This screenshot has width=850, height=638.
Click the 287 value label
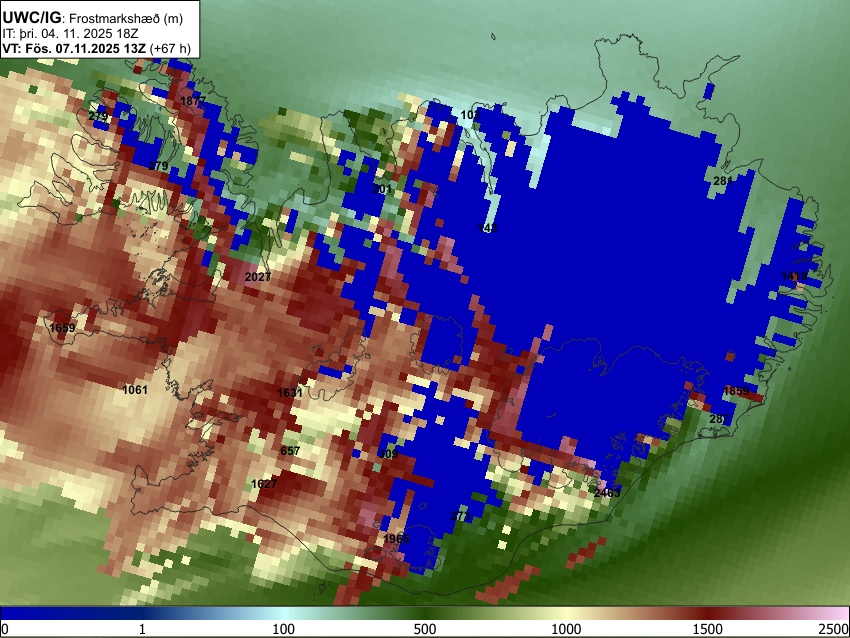coord(719,419)
